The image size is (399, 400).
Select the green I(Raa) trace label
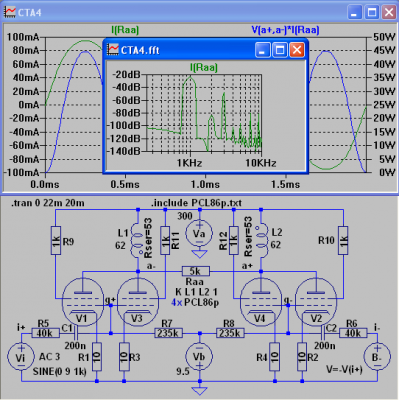tap(125, 30)
